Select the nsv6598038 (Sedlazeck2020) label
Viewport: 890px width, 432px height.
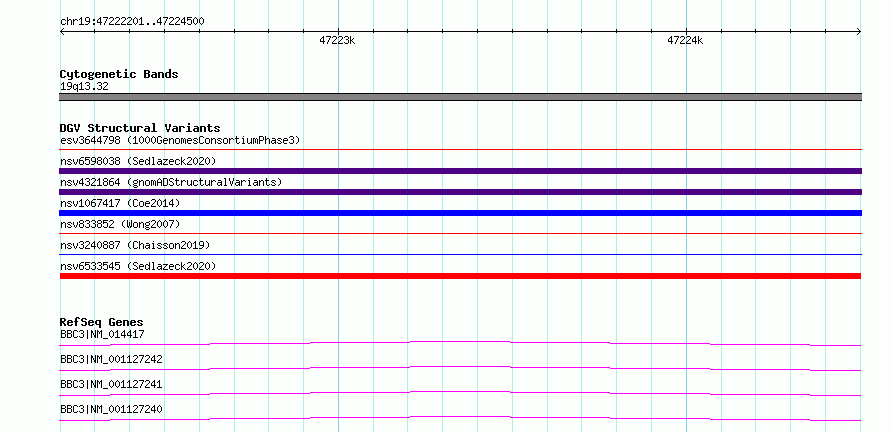pyautogui.click(x=138, y=161)
